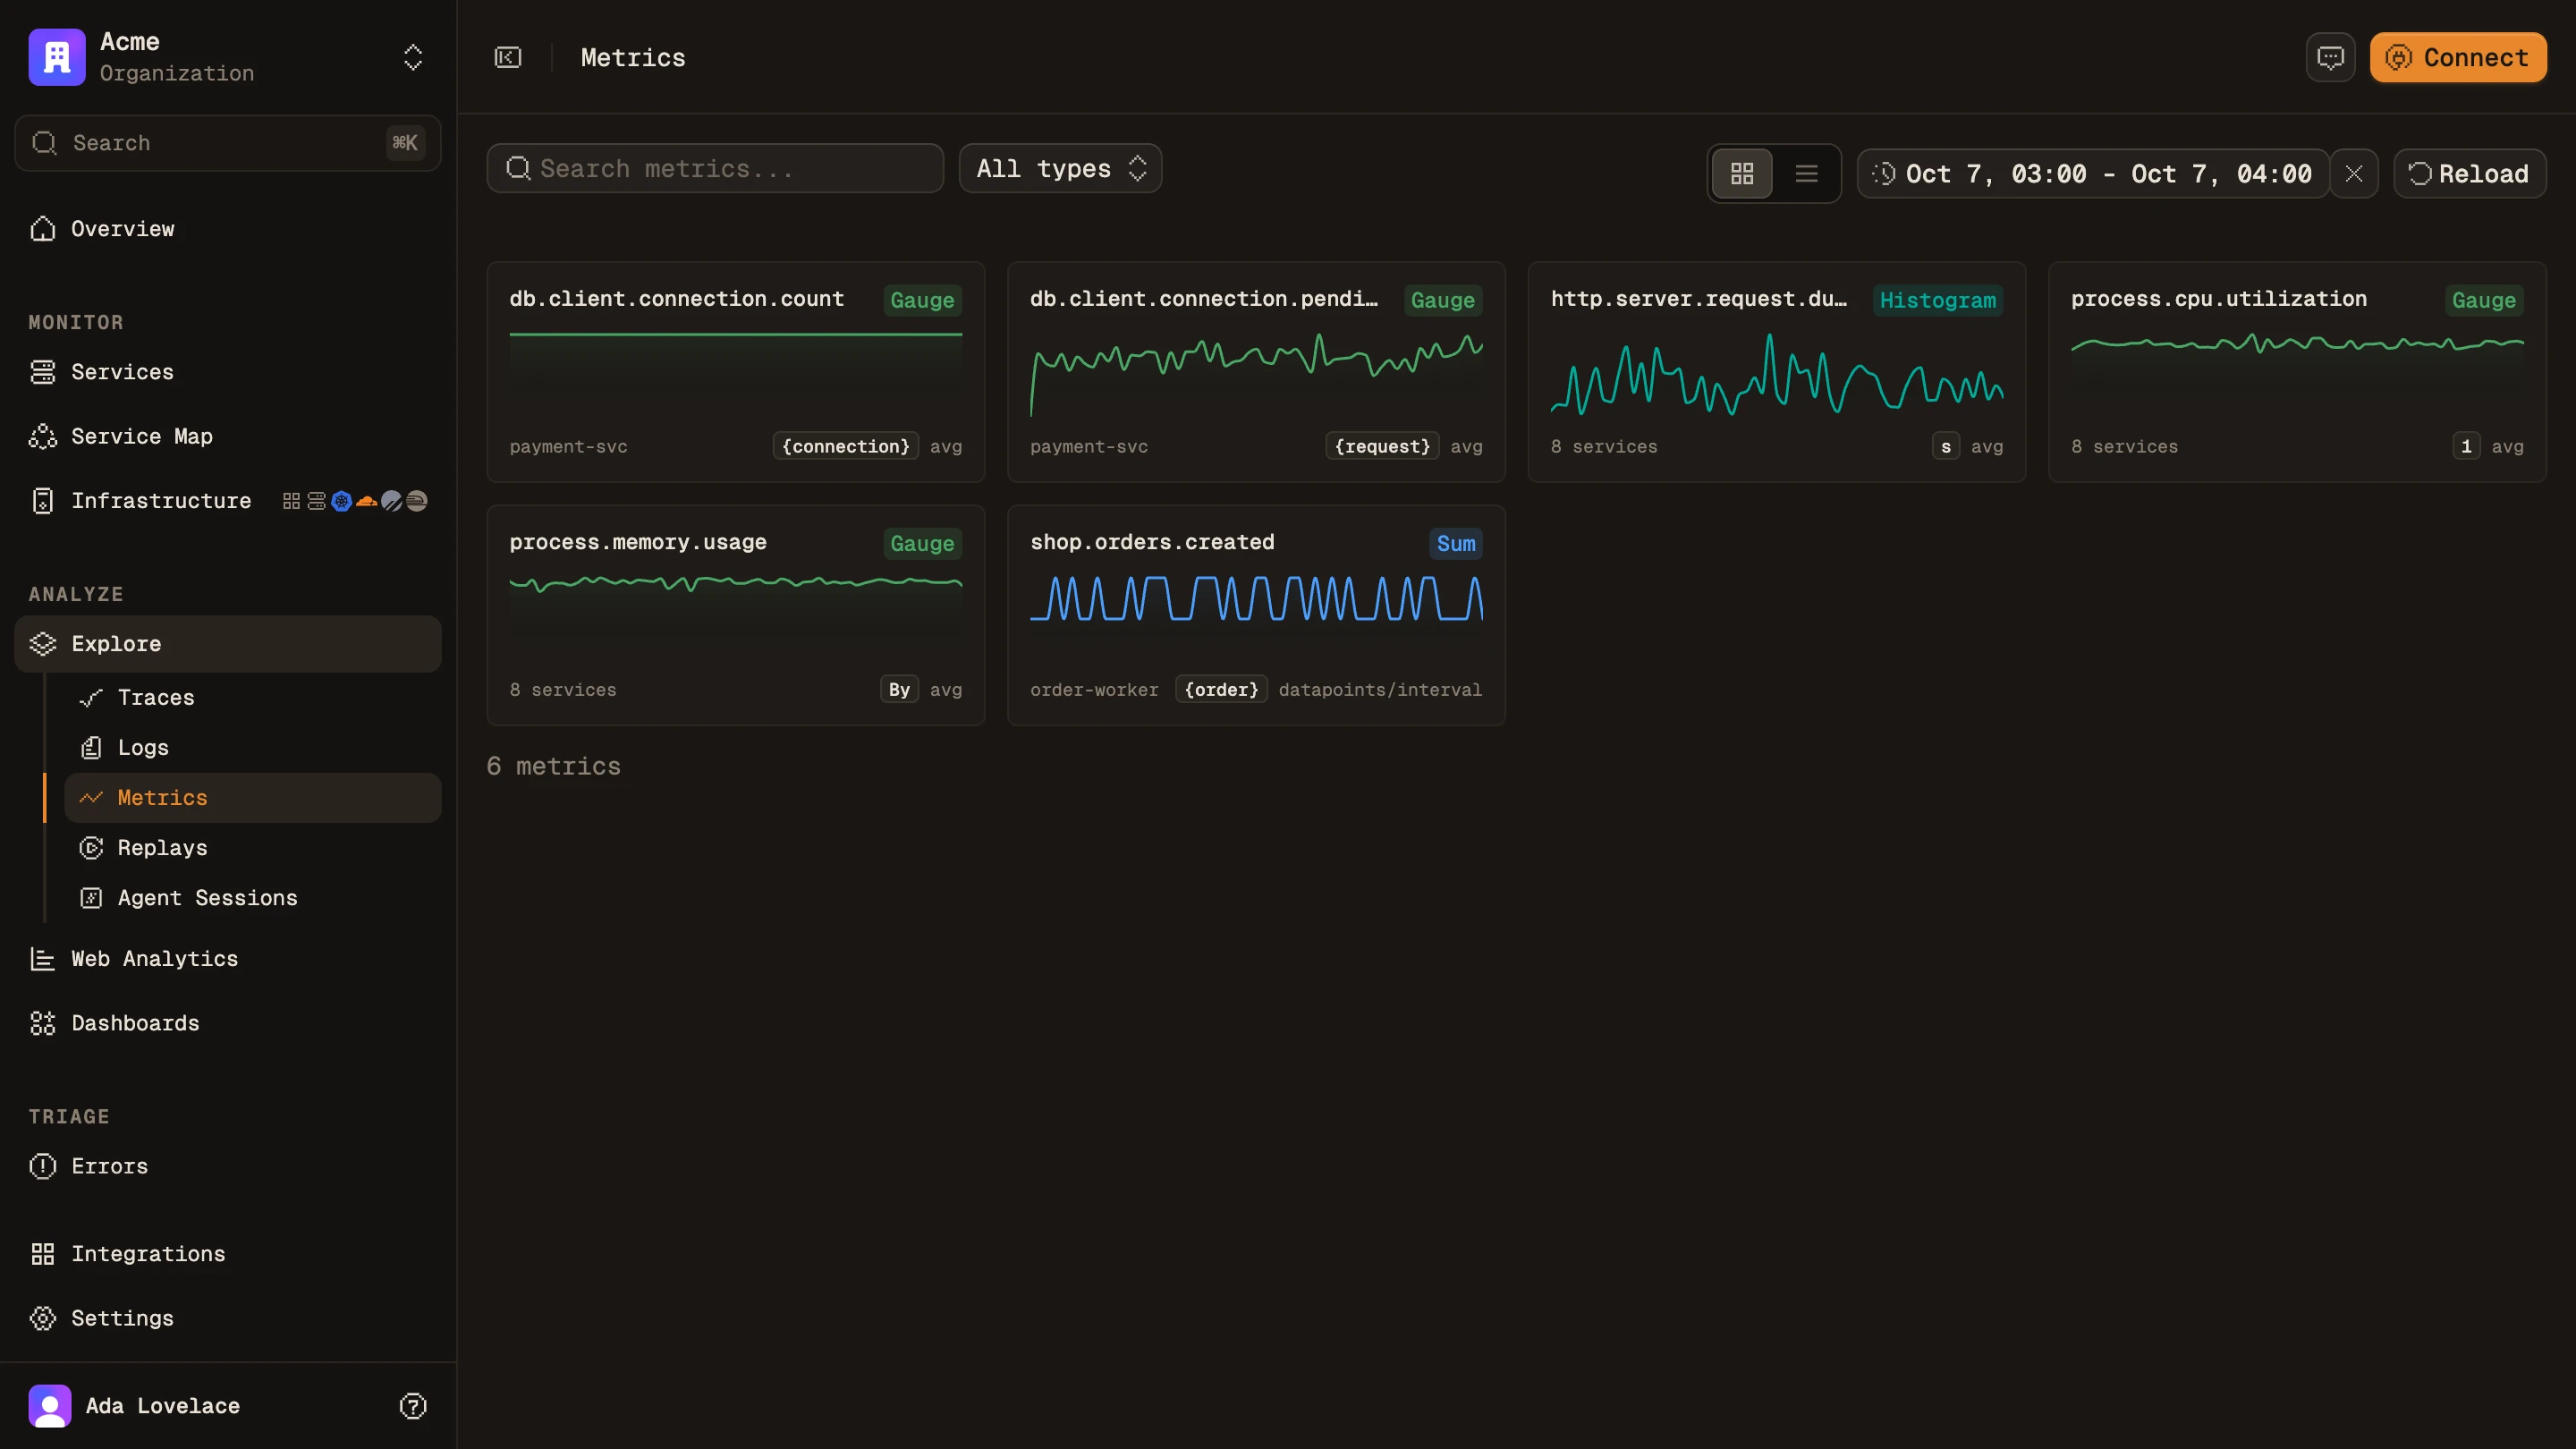Click the Errors alert icon
This screenshot has width=2576, height=1449.
coord(43,1166)
